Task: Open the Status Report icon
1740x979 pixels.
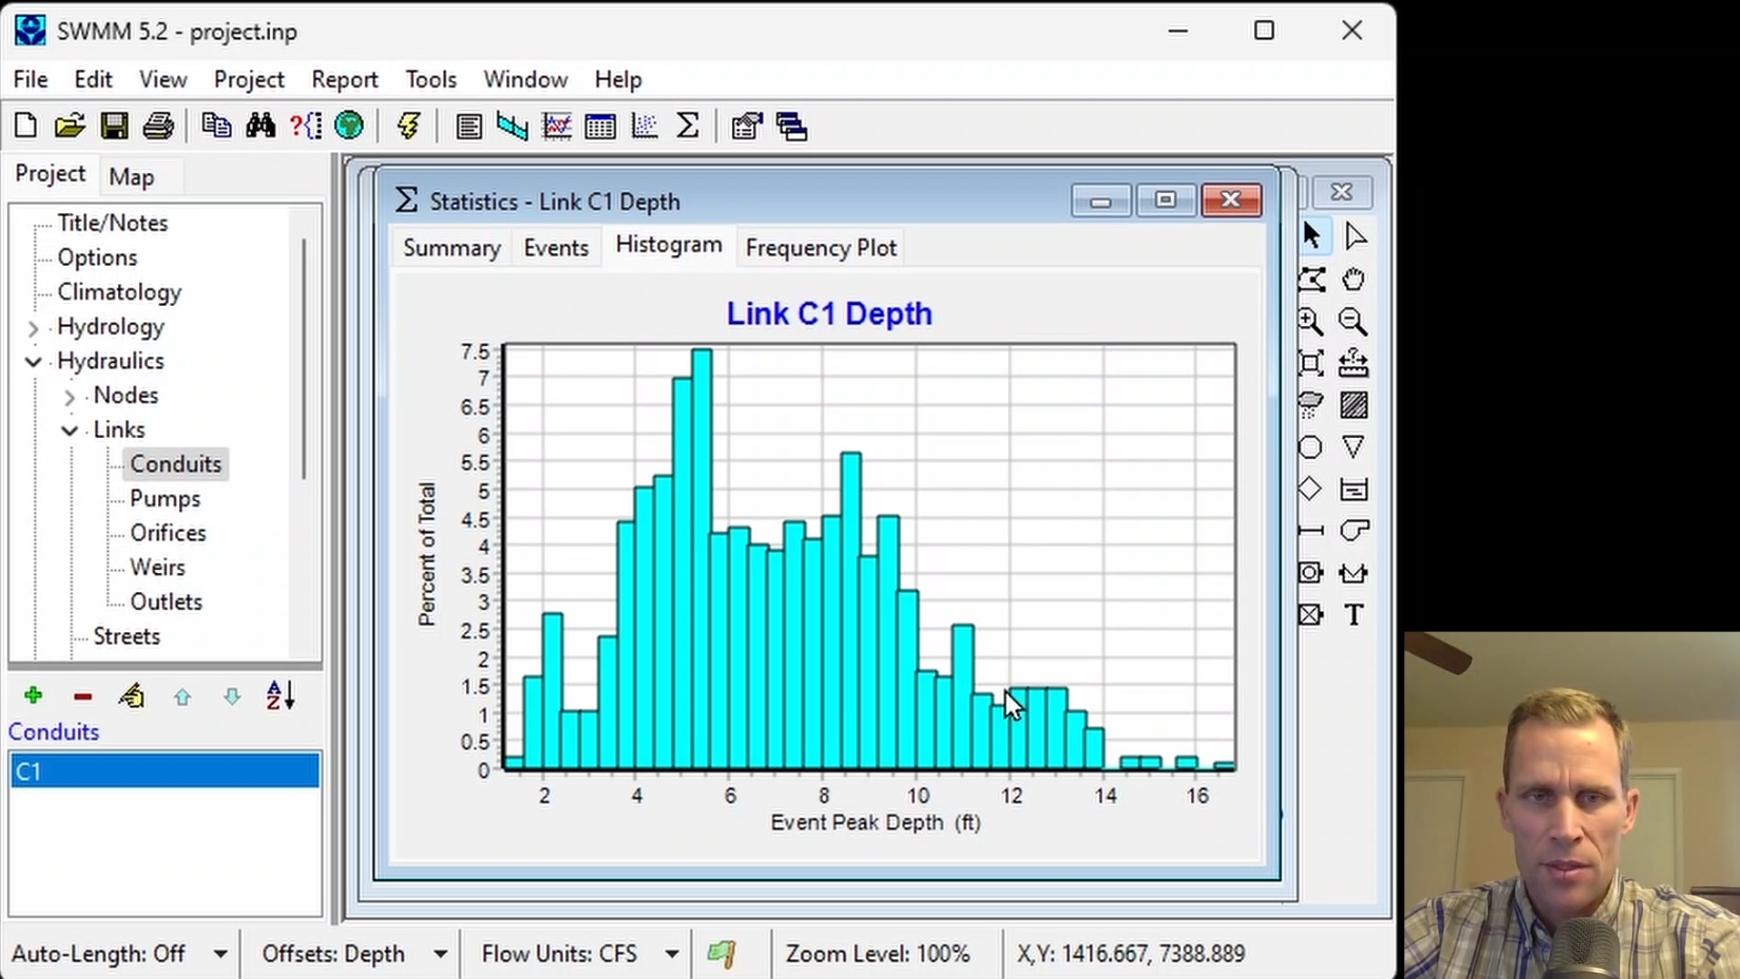Action: click(x=468, y=127)
